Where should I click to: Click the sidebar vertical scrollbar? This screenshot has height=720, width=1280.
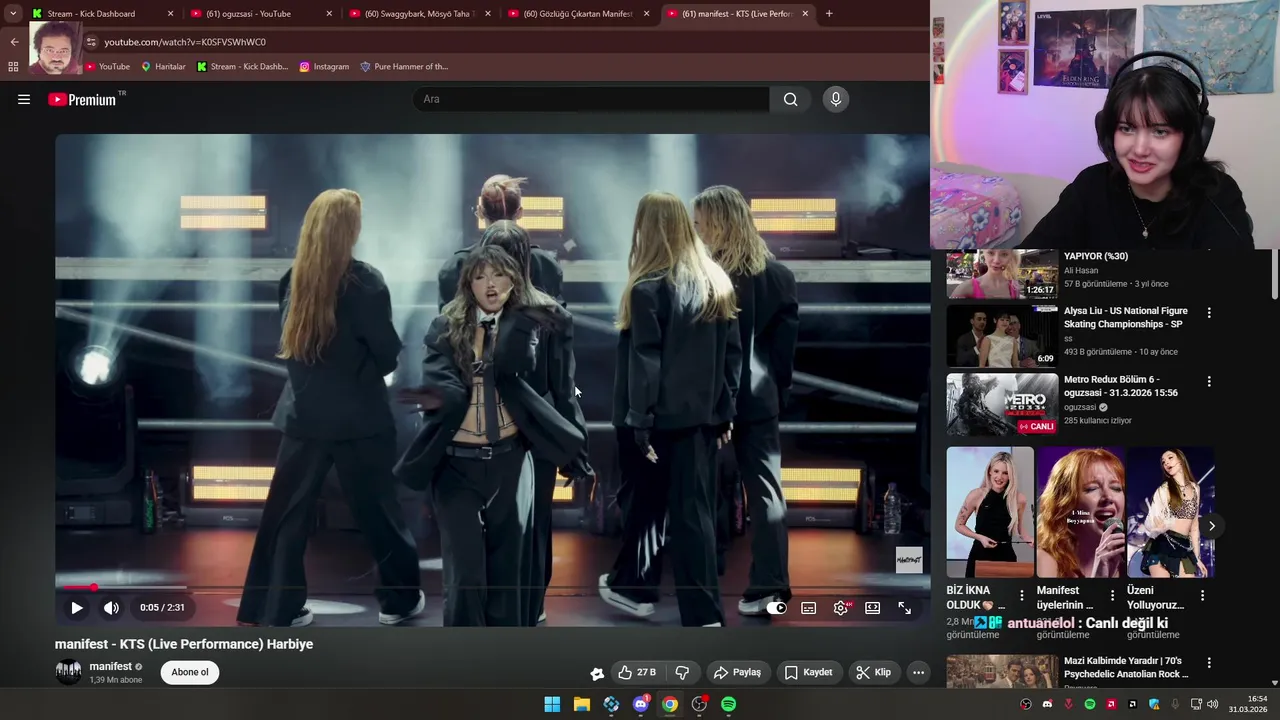pyautogui.click(x=1275, y=274)
